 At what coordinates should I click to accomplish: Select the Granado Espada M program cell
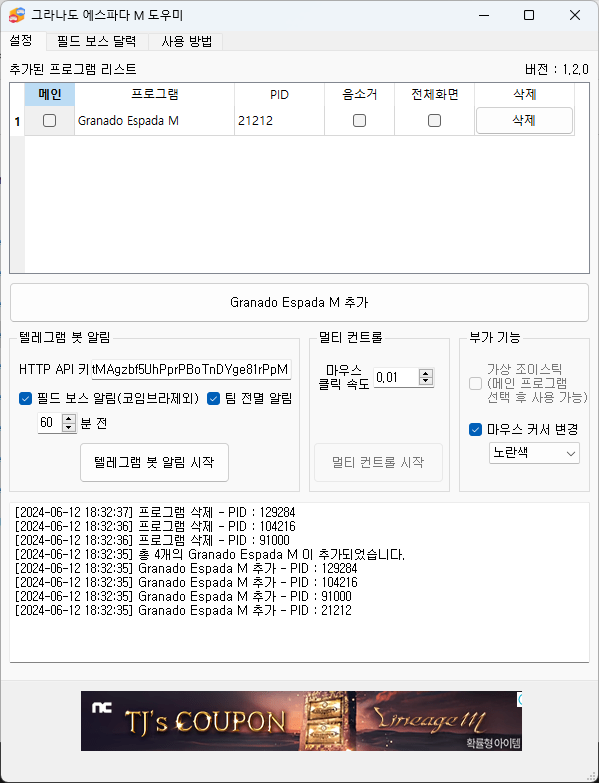(x=154, y=121)
